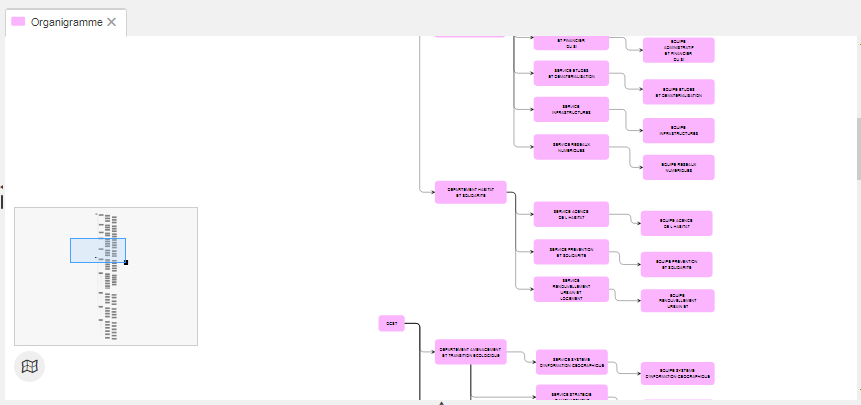Image resolution: width=861 pixels, height=405 pixels.
Task: Click the Equipe Agence de l'Habitat box
Action: (x=676, y=224)
